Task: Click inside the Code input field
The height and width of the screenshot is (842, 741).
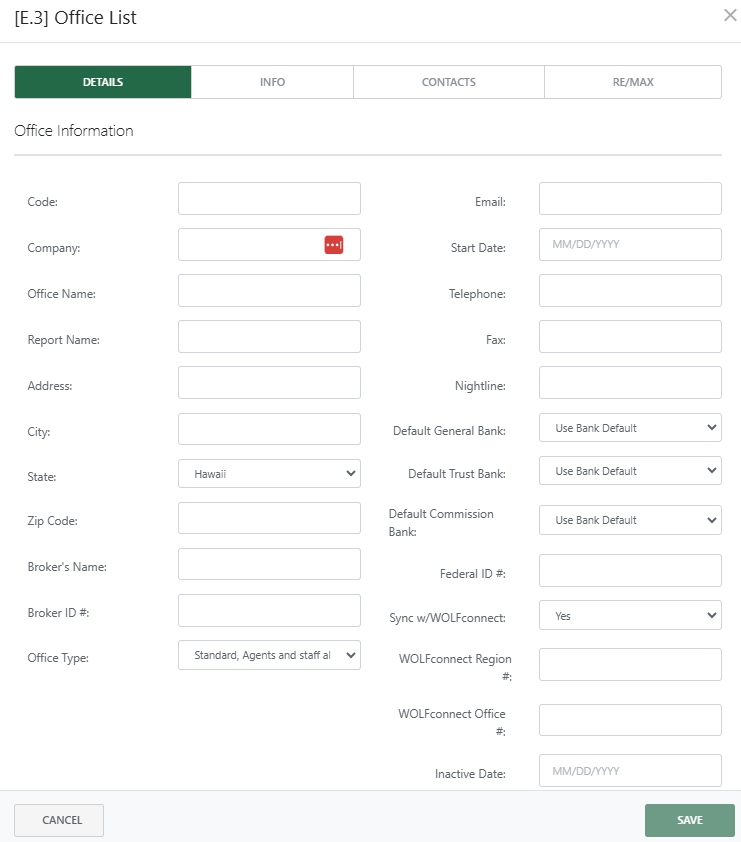Action: pos(268,198)
